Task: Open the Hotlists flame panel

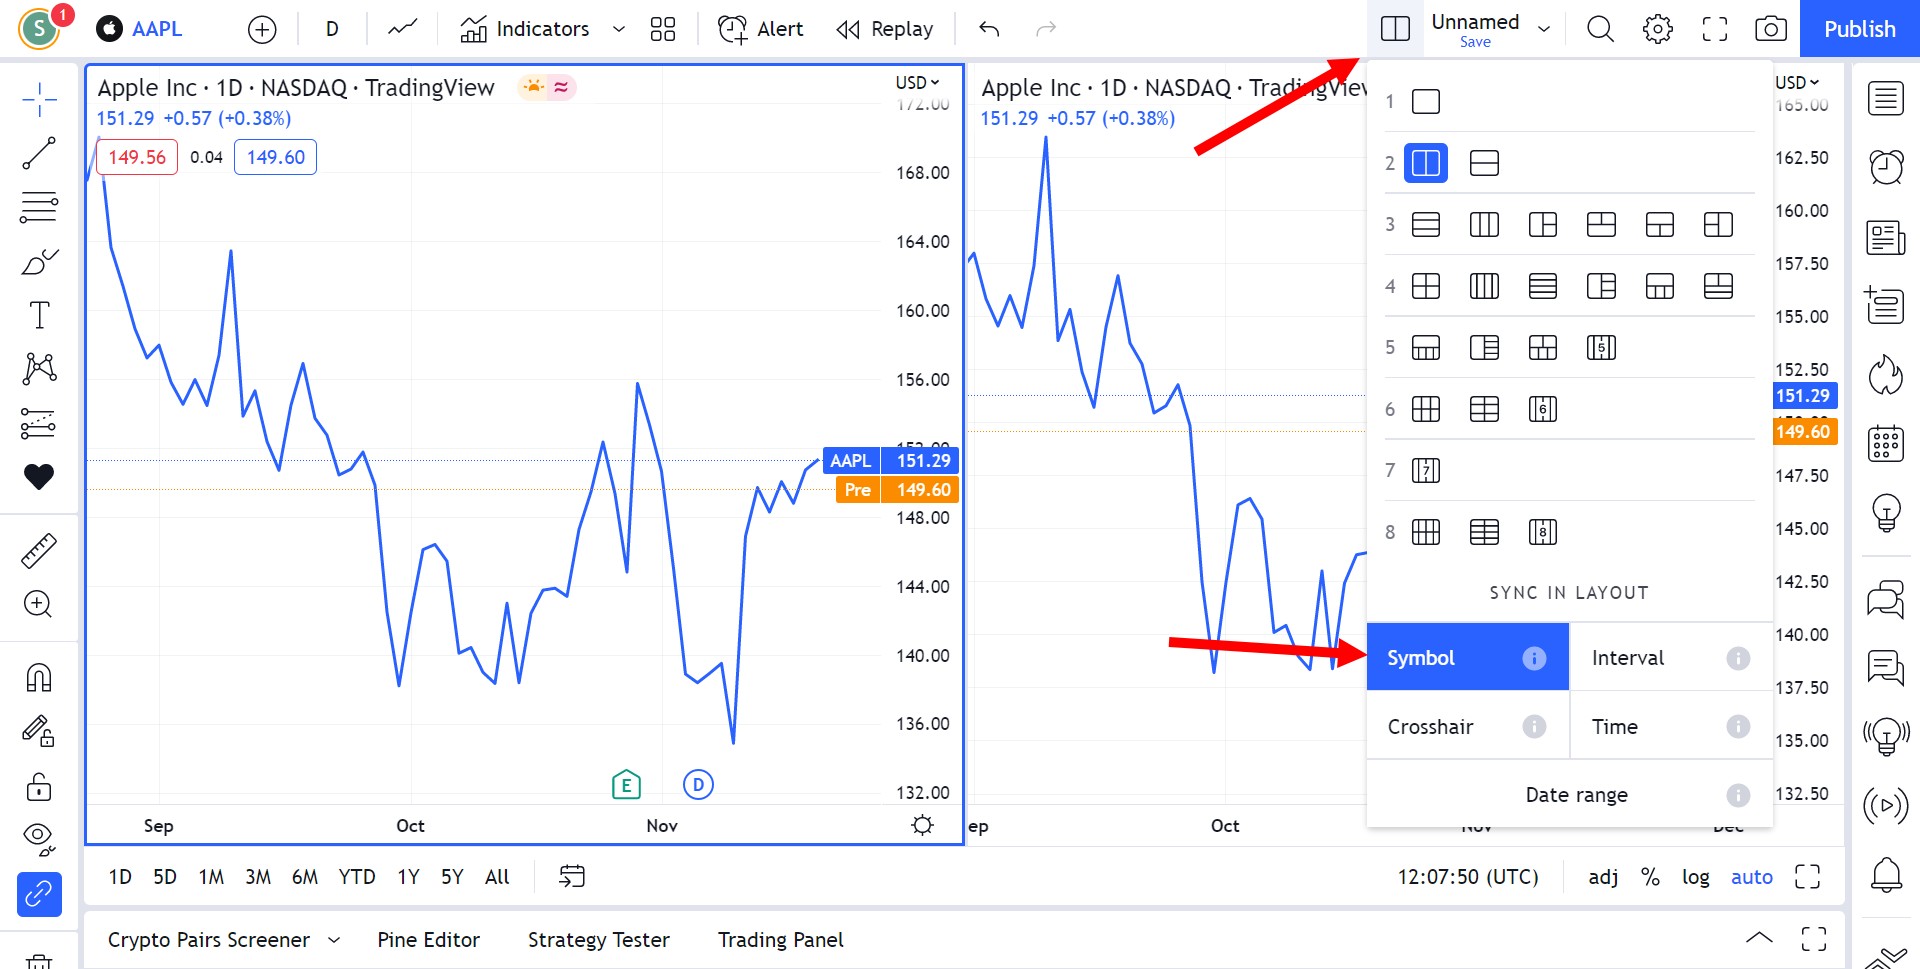Action: (x=1886, y=375)
